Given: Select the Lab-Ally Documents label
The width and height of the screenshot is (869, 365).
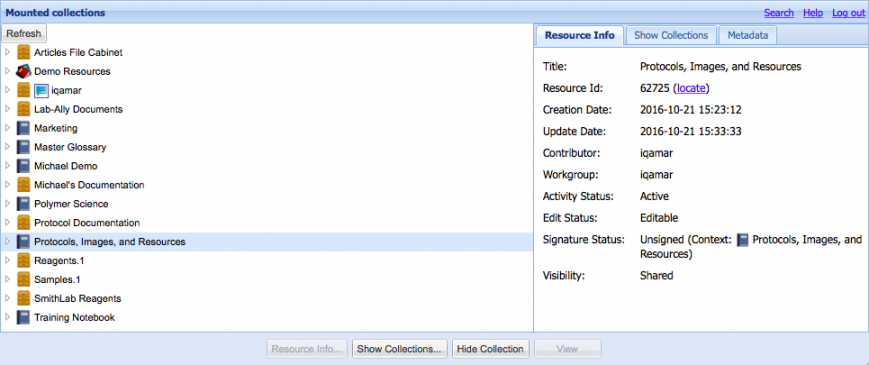Looking at the screenshot, I should point(78,109).
